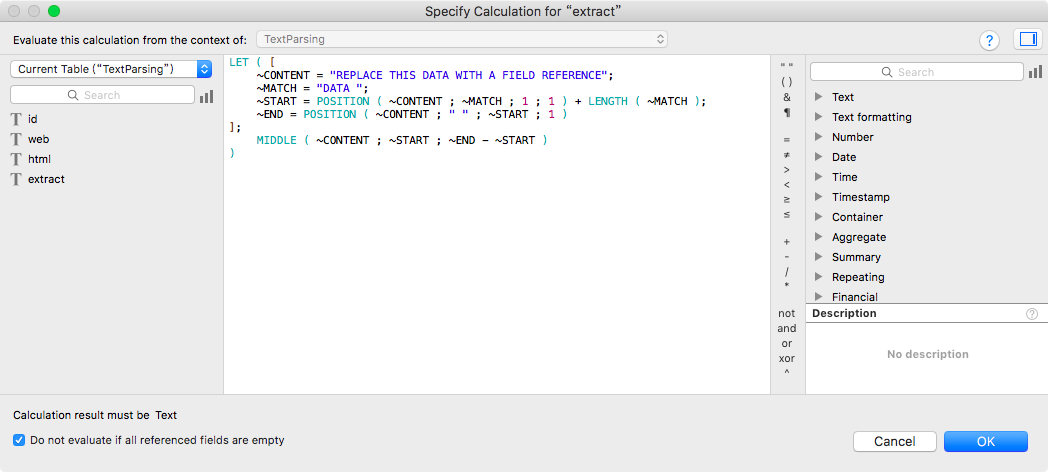Expand the Date function category
1048x472 pixels.
pos(818,157)
